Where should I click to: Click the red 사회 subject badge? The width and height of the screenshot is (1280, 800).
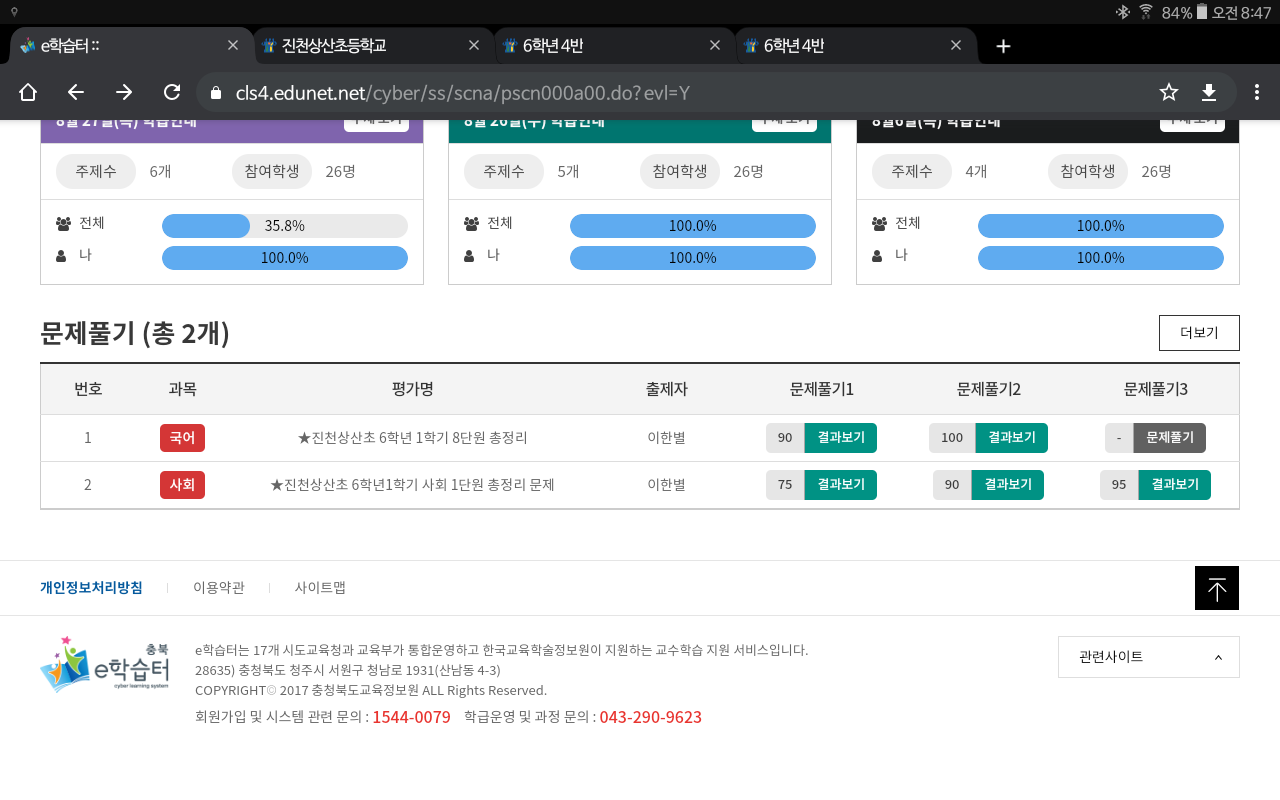click(183, 485)
